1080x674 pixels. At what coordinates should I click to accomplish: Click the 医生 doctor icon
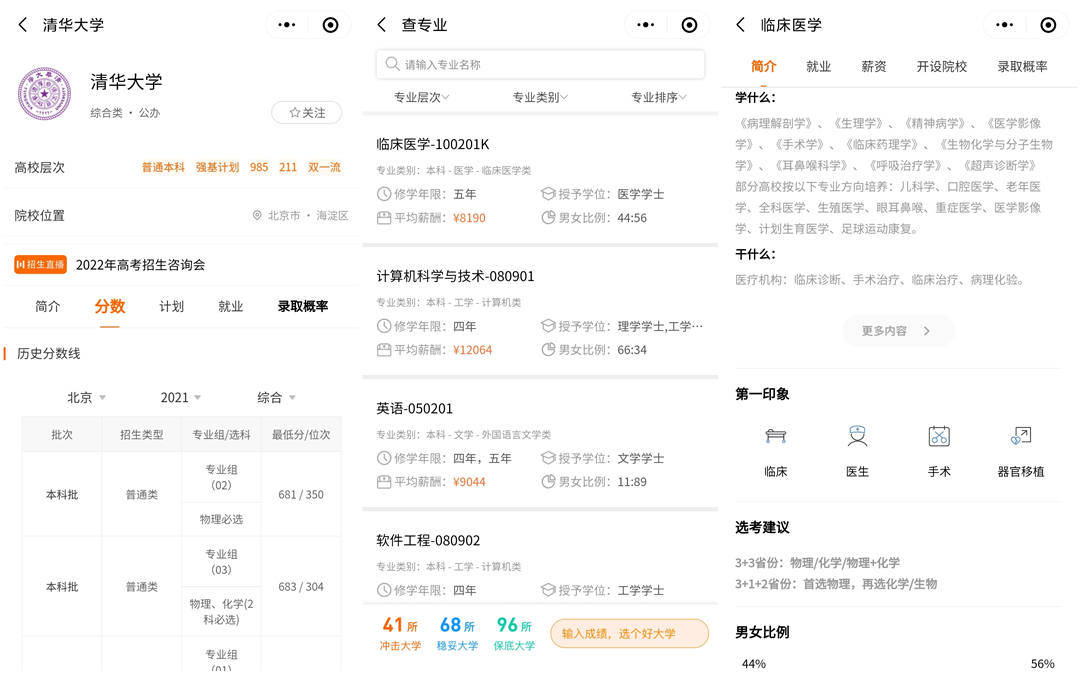click(x=857, y=436)
